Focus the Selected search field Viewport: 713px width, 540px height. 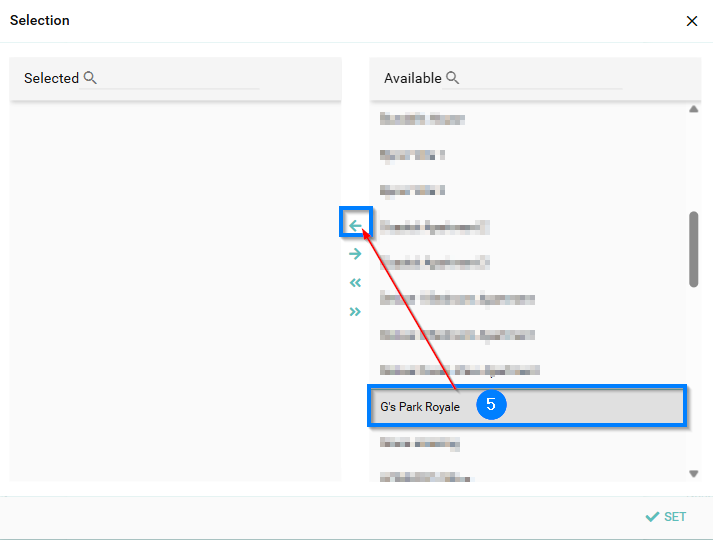tap(178, 78)
